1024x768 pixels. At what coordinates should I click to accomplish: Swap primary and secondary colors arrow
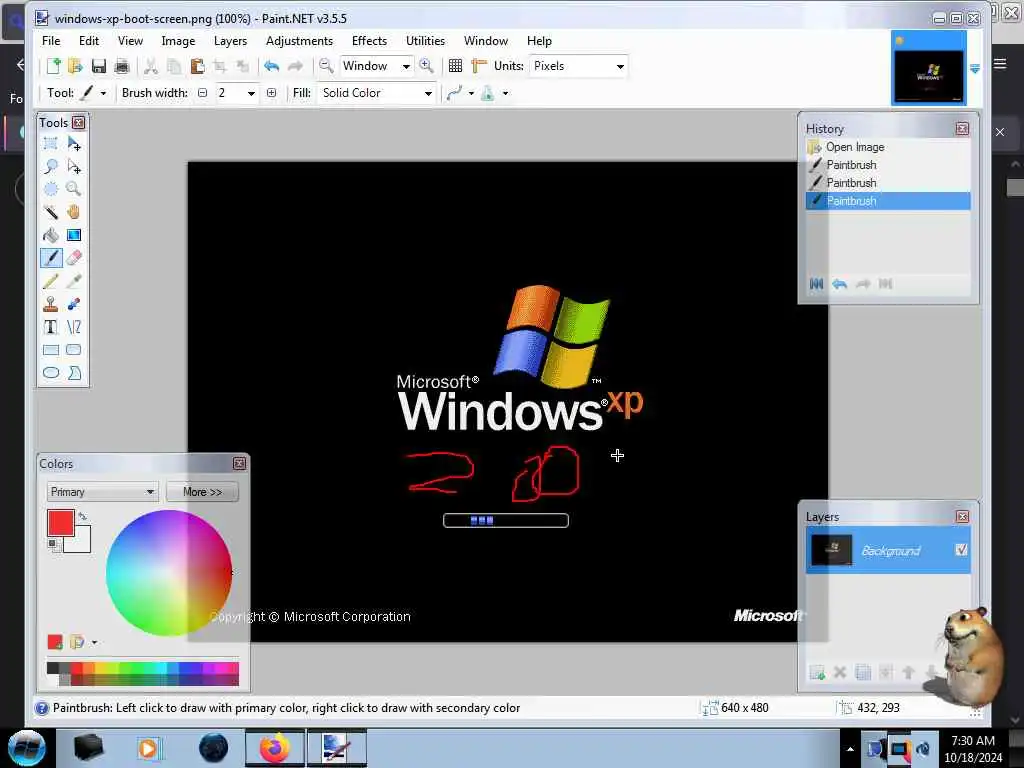click(82, 516)
